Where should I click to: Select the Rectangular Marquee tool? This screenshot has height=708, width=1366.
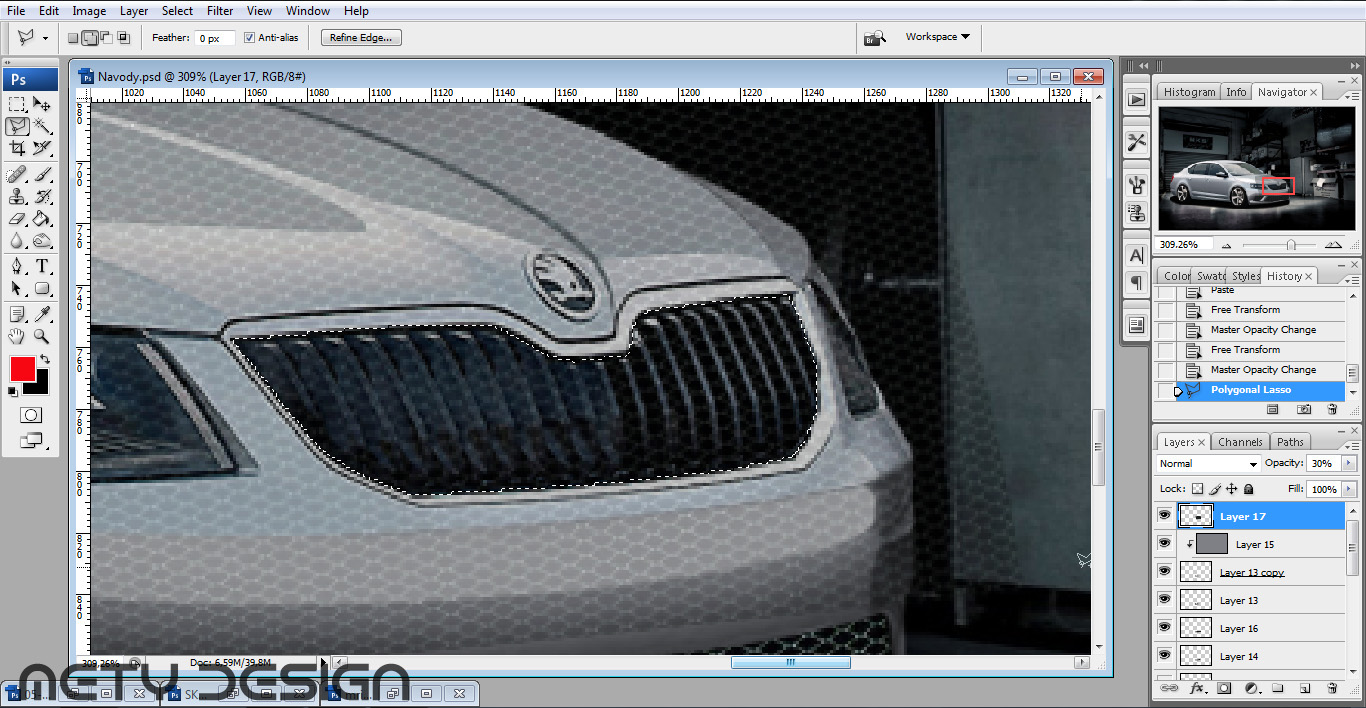point(17,104)
